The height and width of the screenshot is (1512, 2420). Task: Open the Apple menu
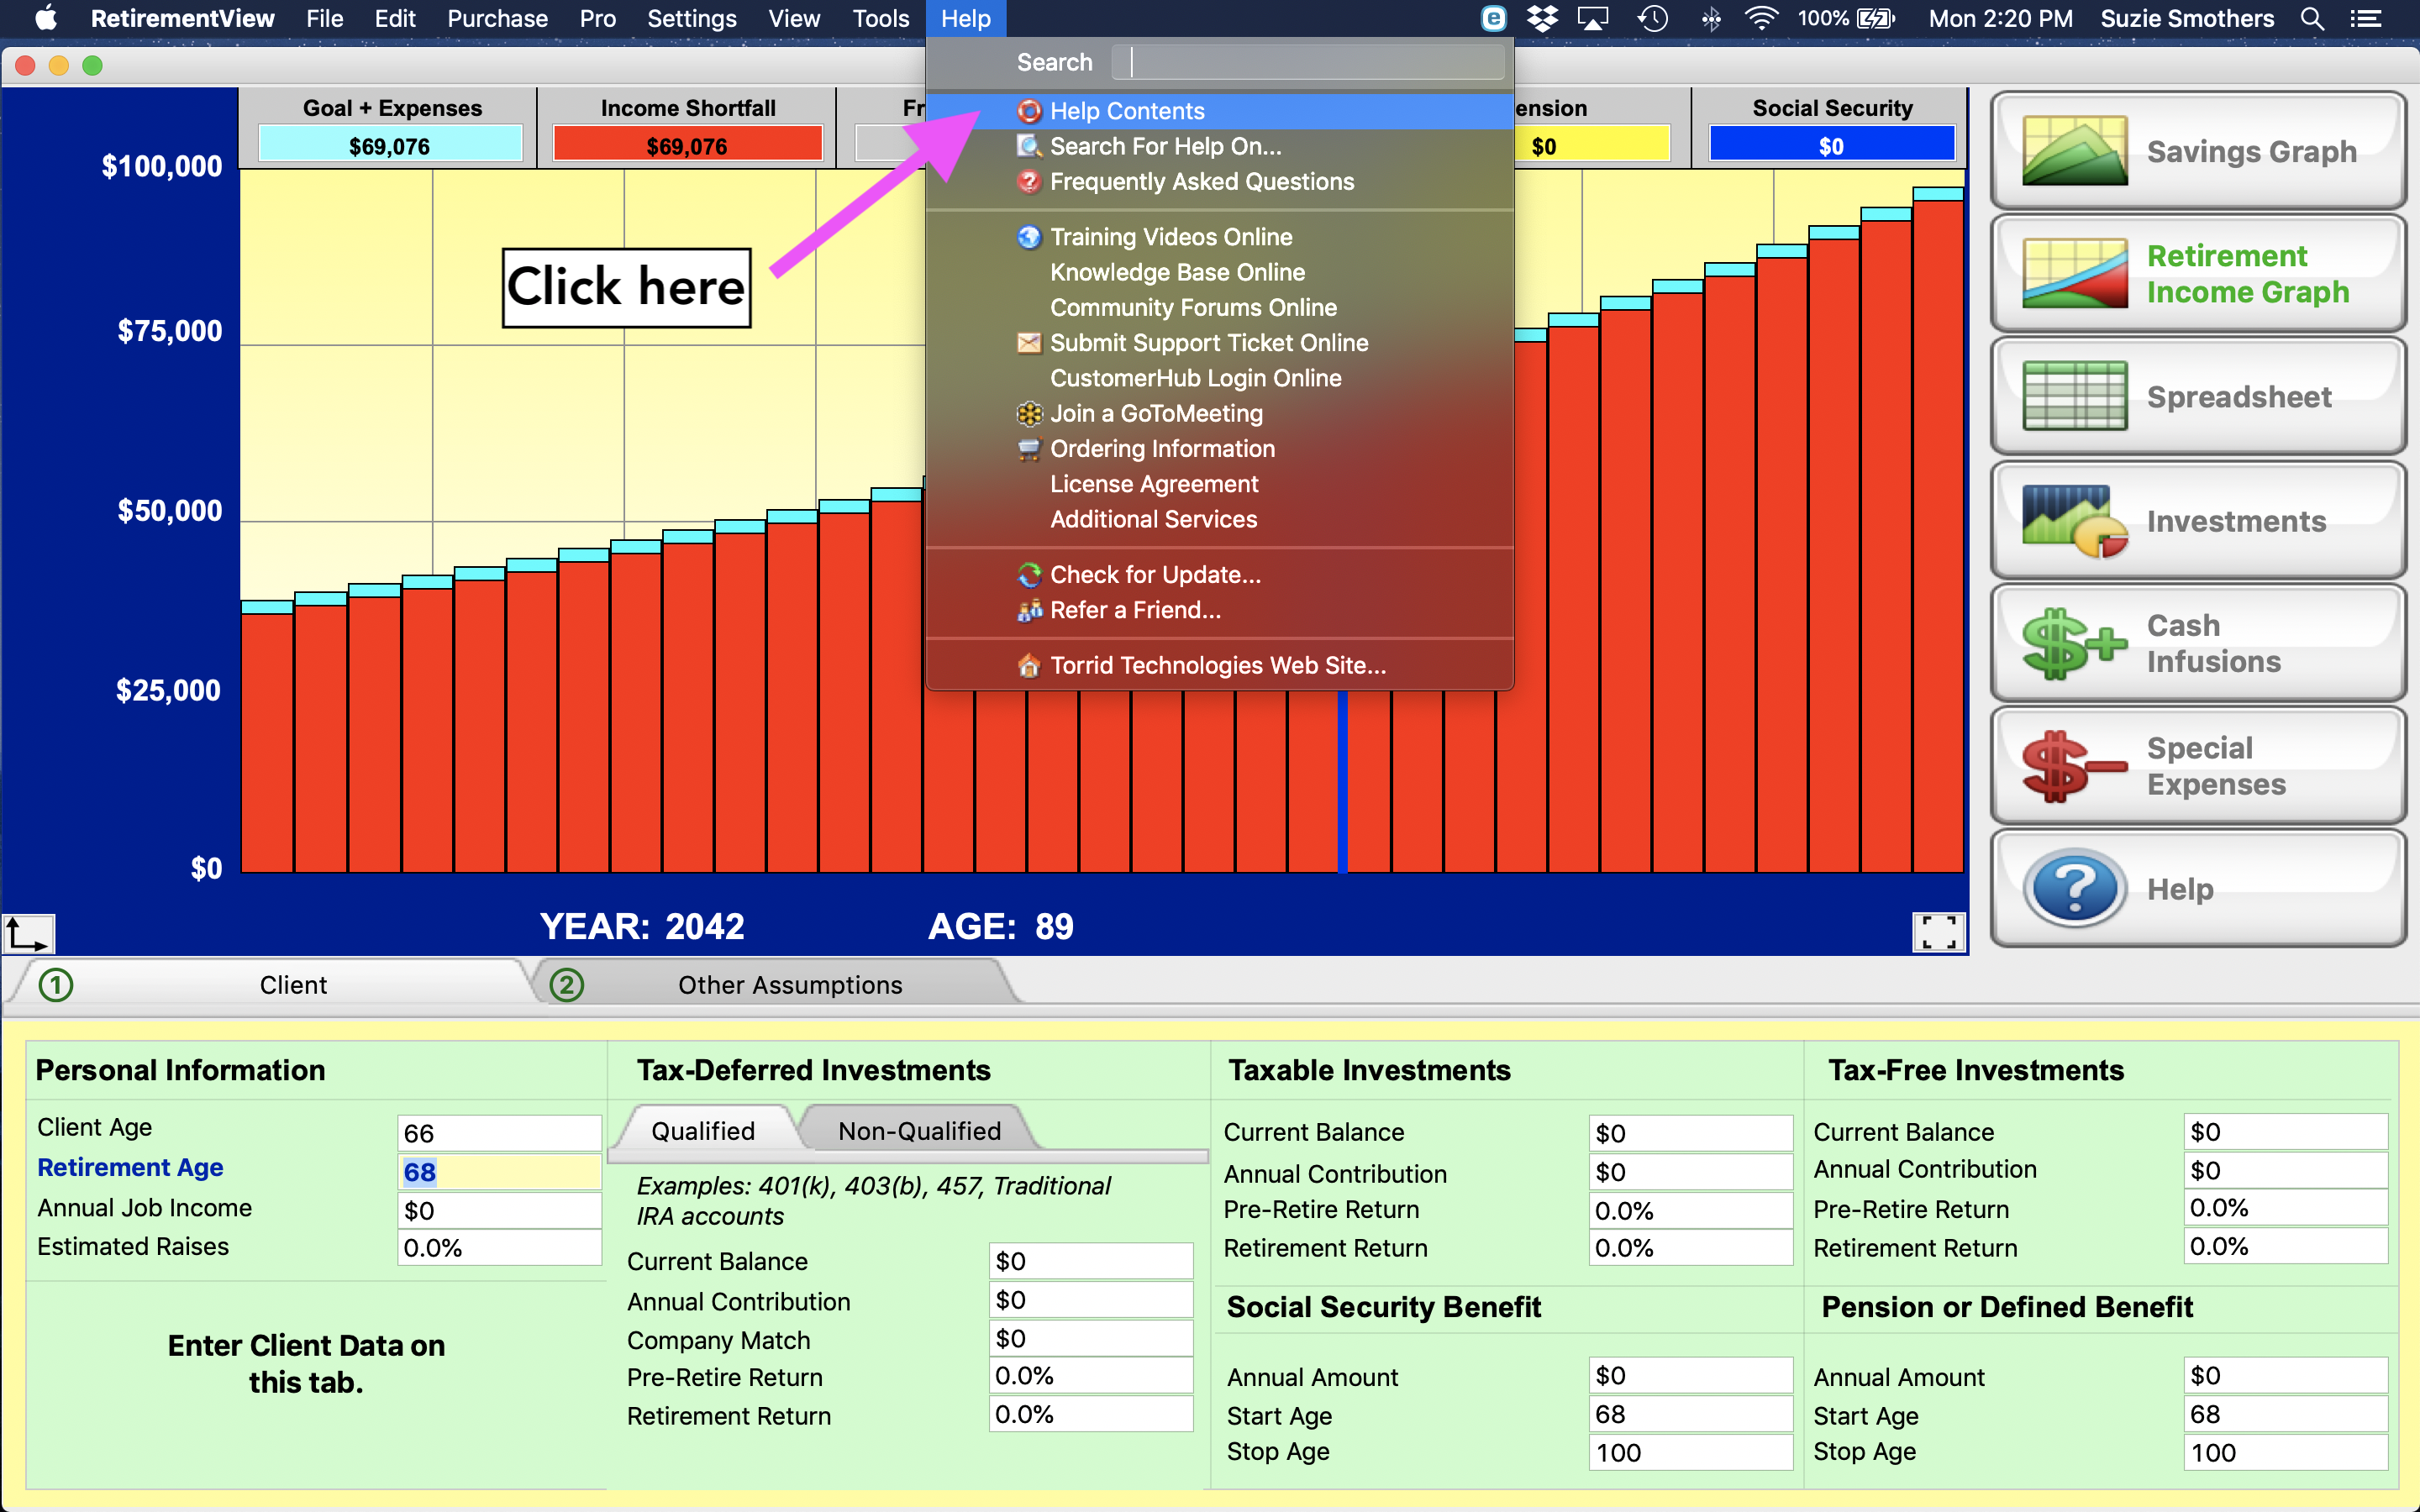(45, 18)
